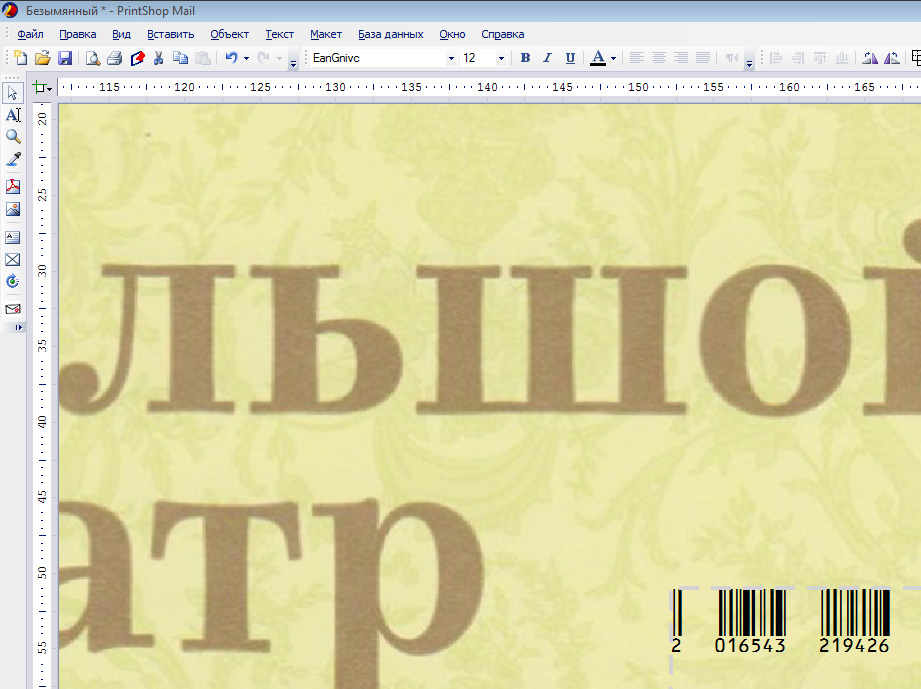Toggle italic formatting

point(547,58)
